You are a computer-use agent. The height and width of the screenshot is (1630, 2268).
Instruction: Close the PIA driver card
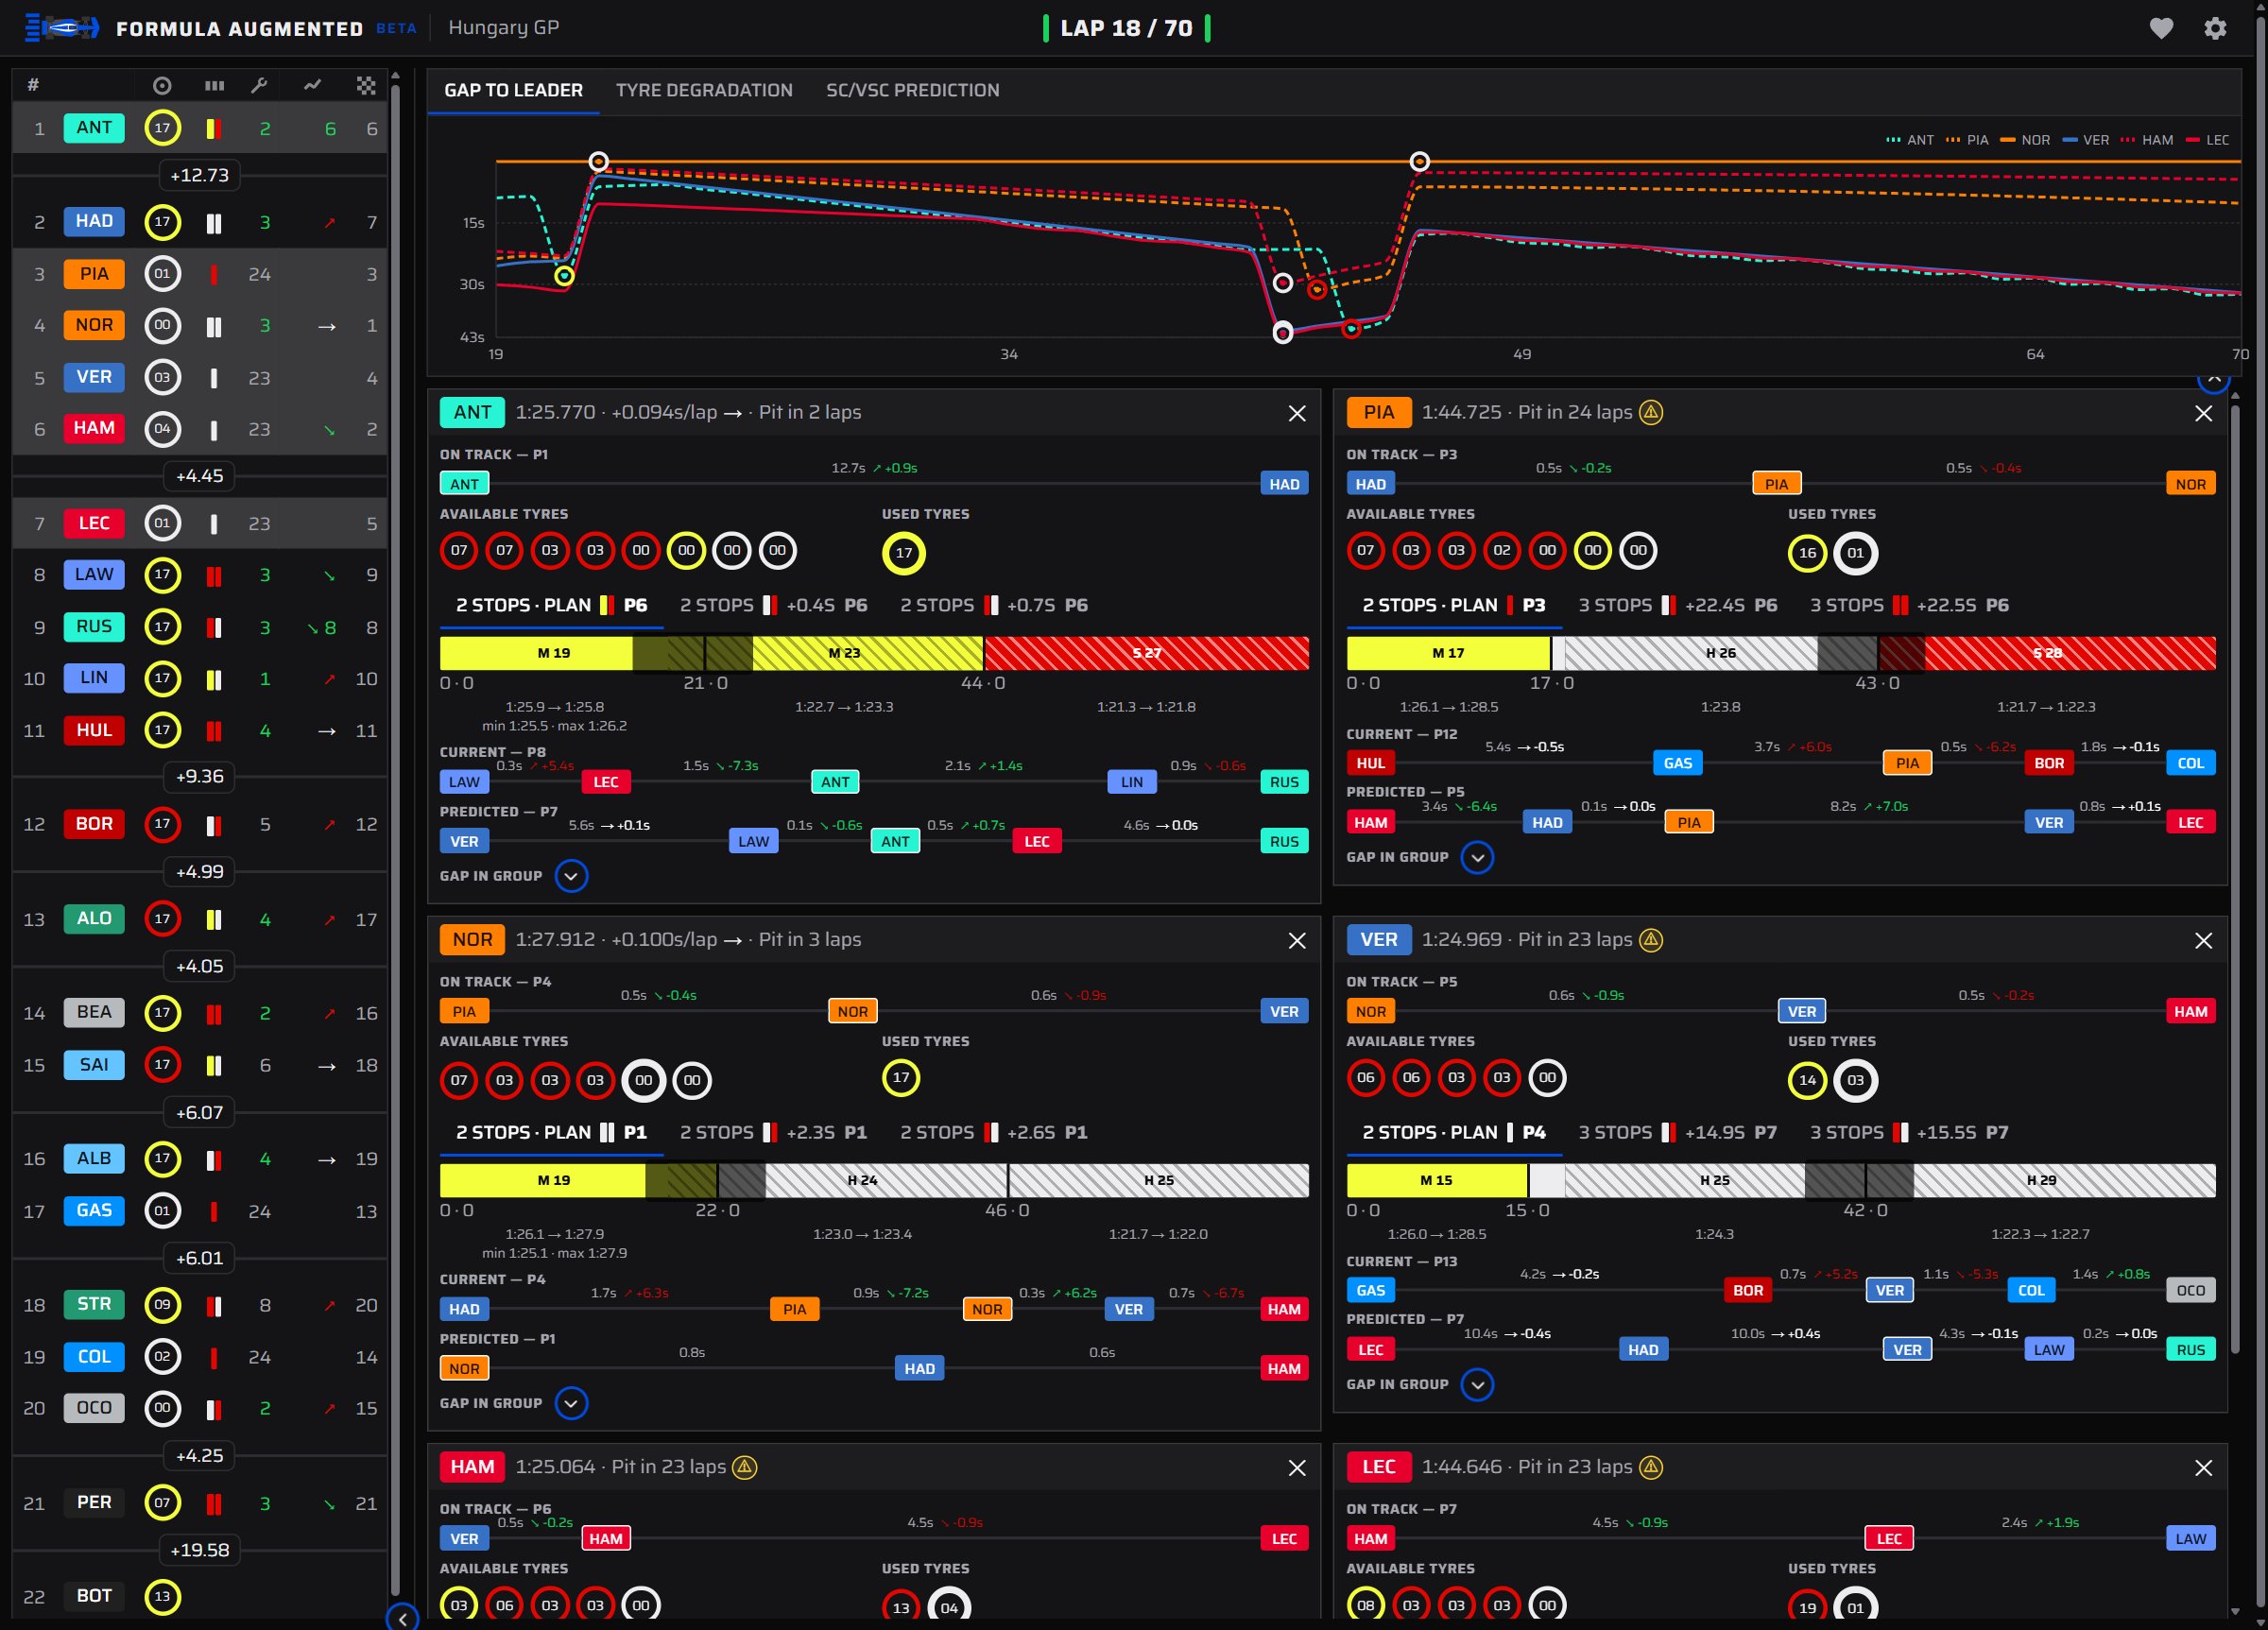tap(2203, 413)
